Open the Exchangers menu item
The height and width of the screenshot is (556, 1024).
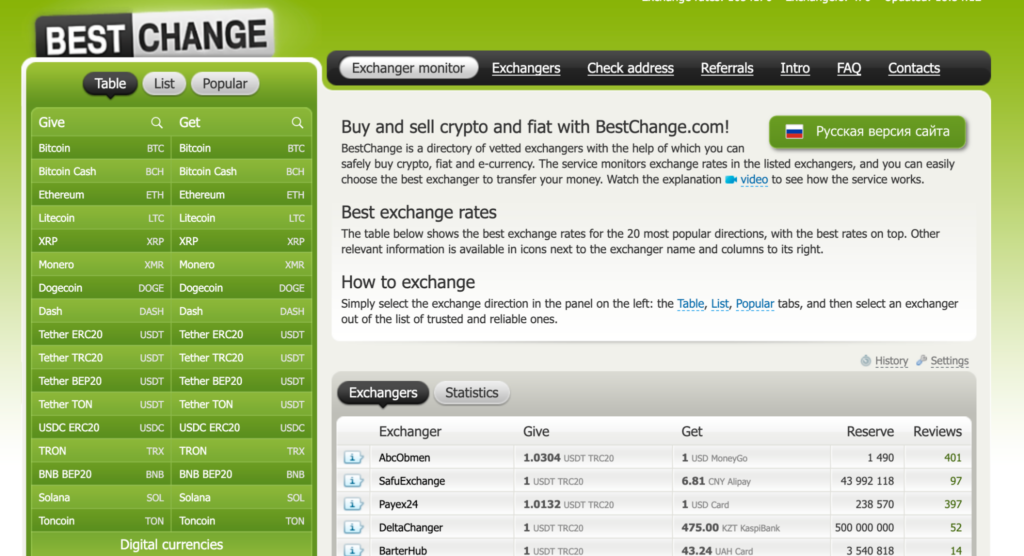pos(526,68)
